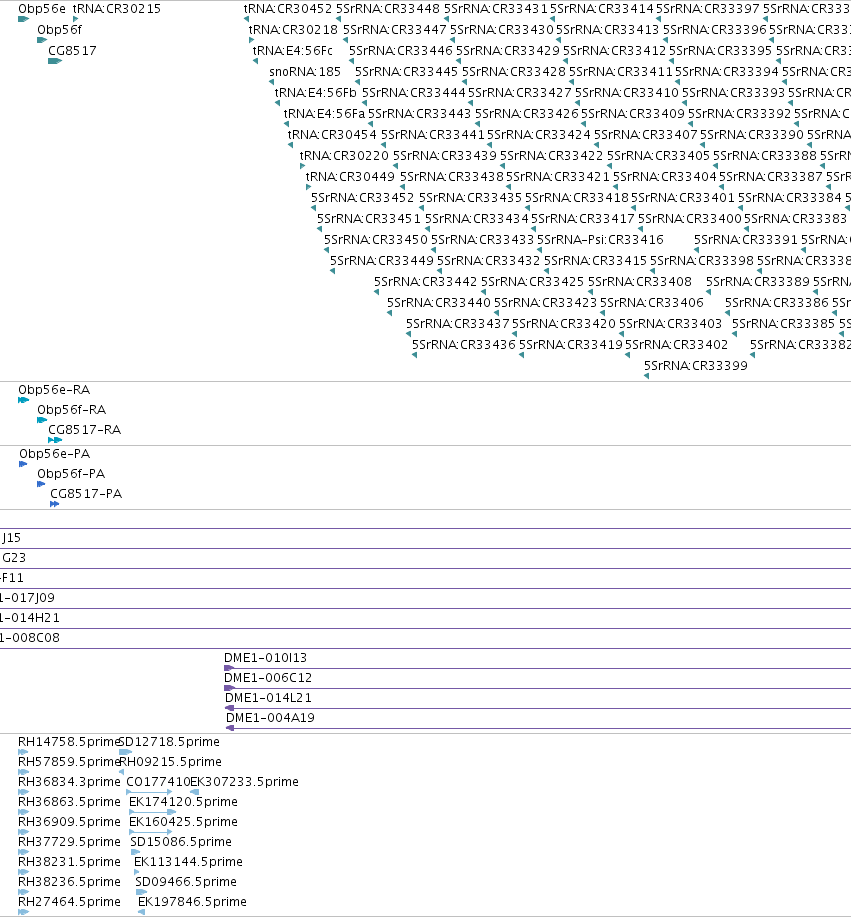This screenshot has height=917, width=851.
Task: Select 5SrRNA:CR33448 feature label
Action: point(388,9)
